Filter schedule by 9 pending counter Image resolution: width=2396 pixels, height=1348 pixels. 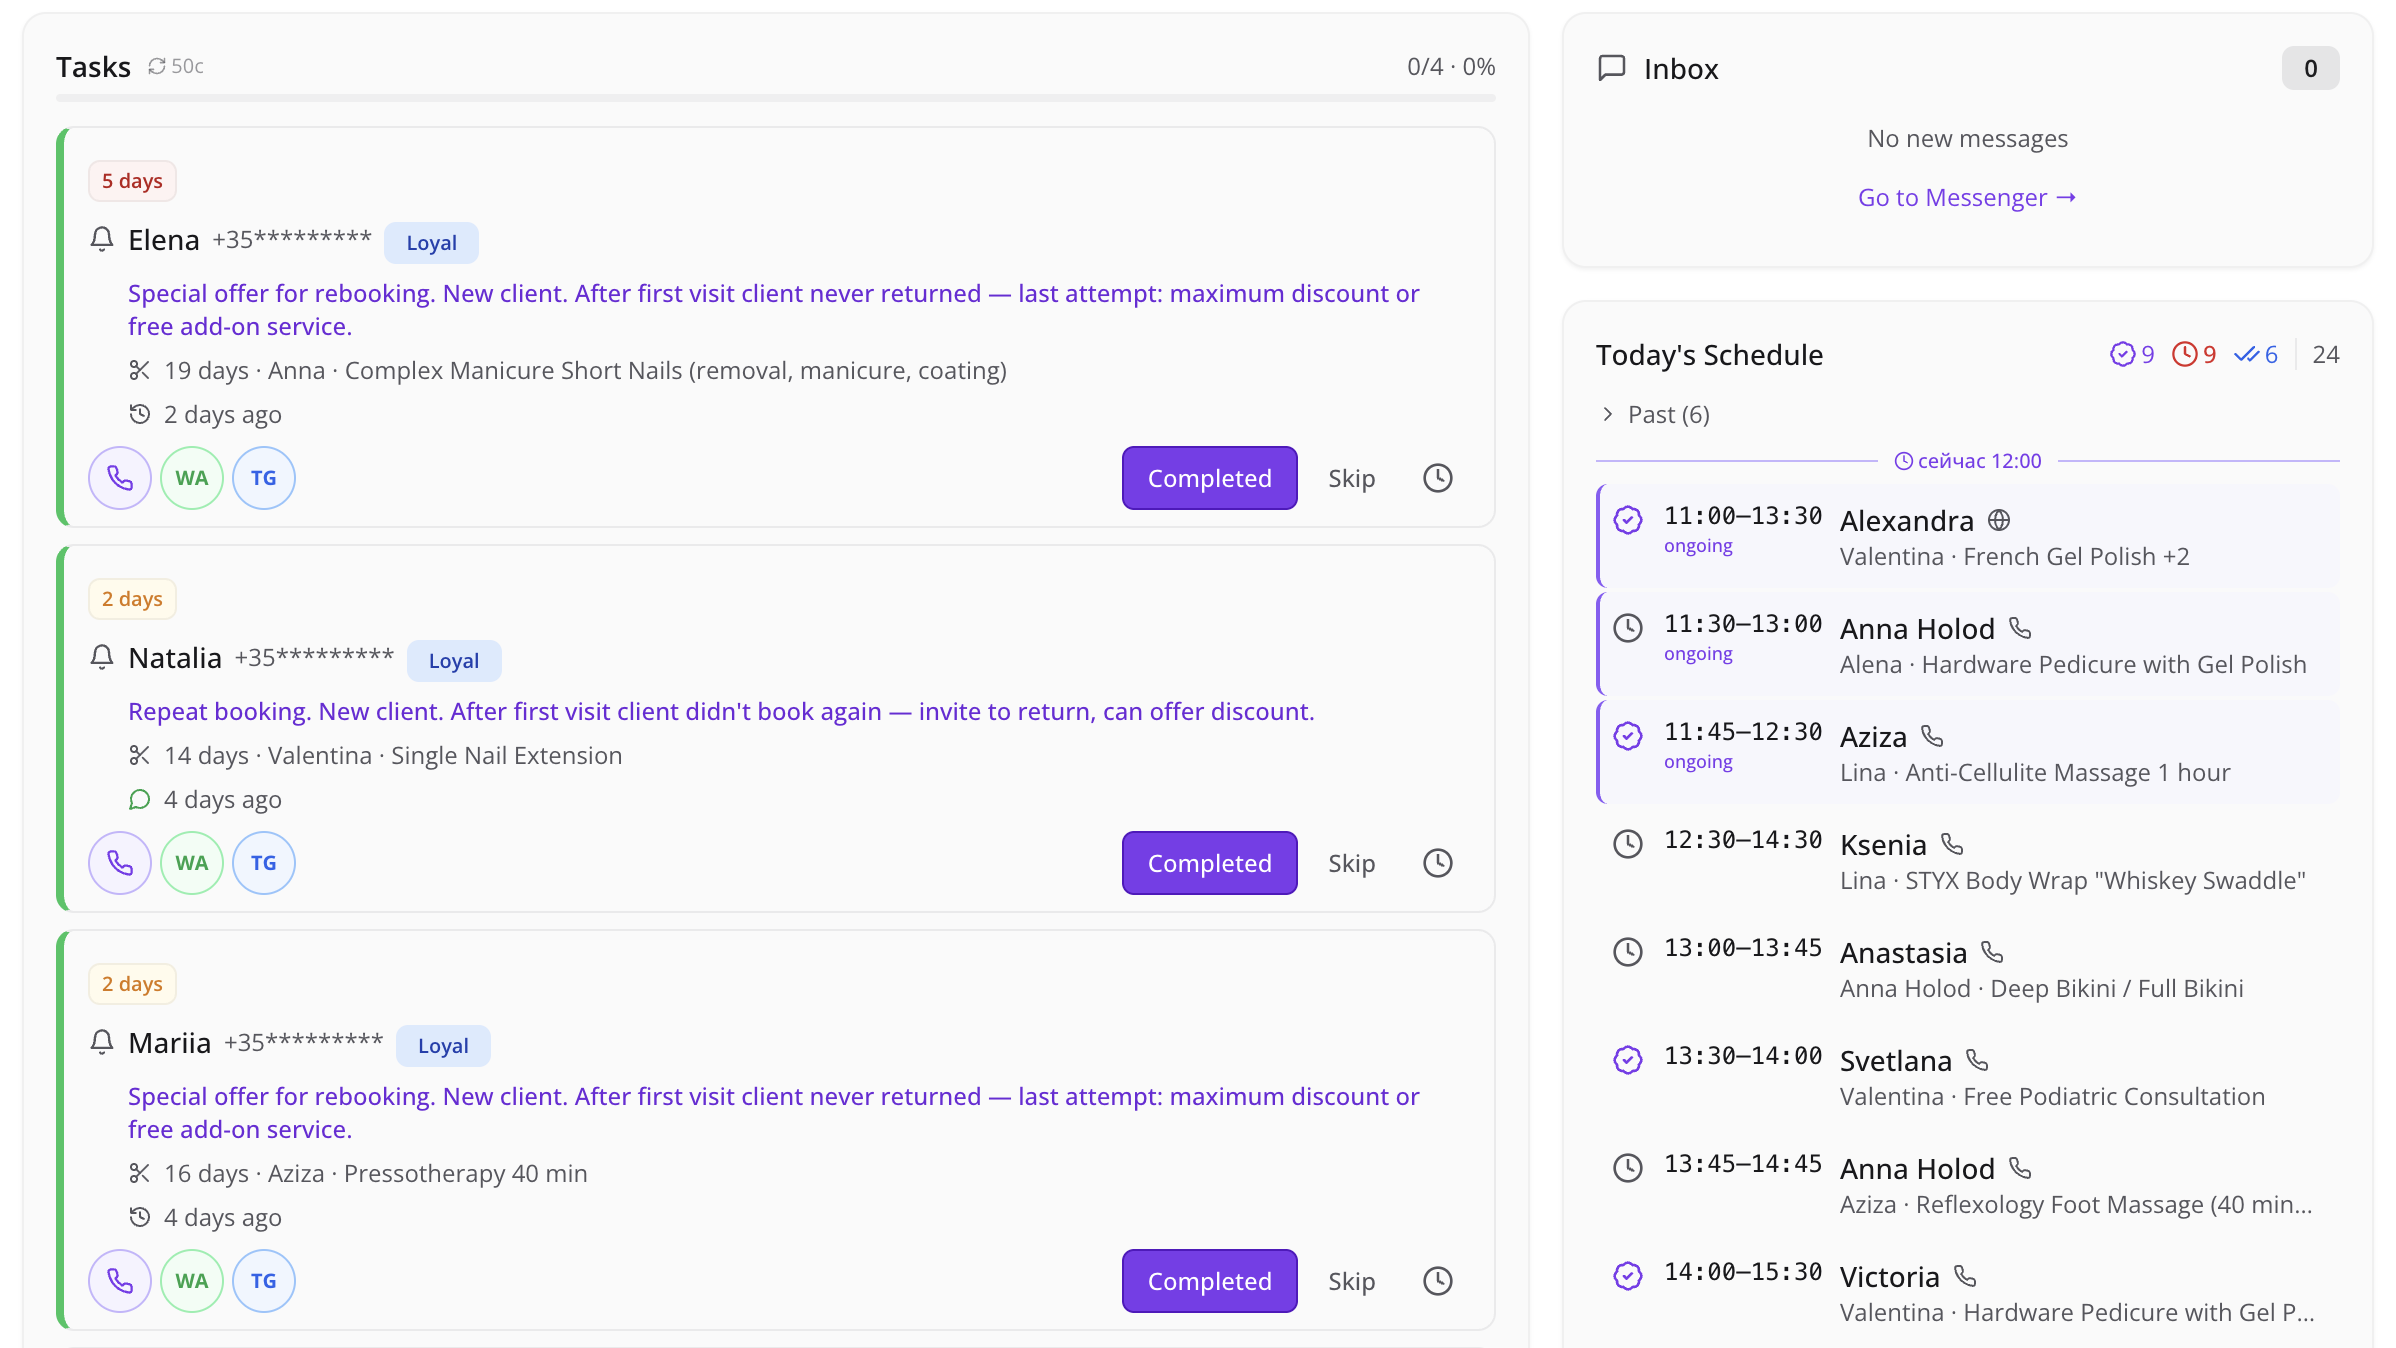[x=2194, y=354]
